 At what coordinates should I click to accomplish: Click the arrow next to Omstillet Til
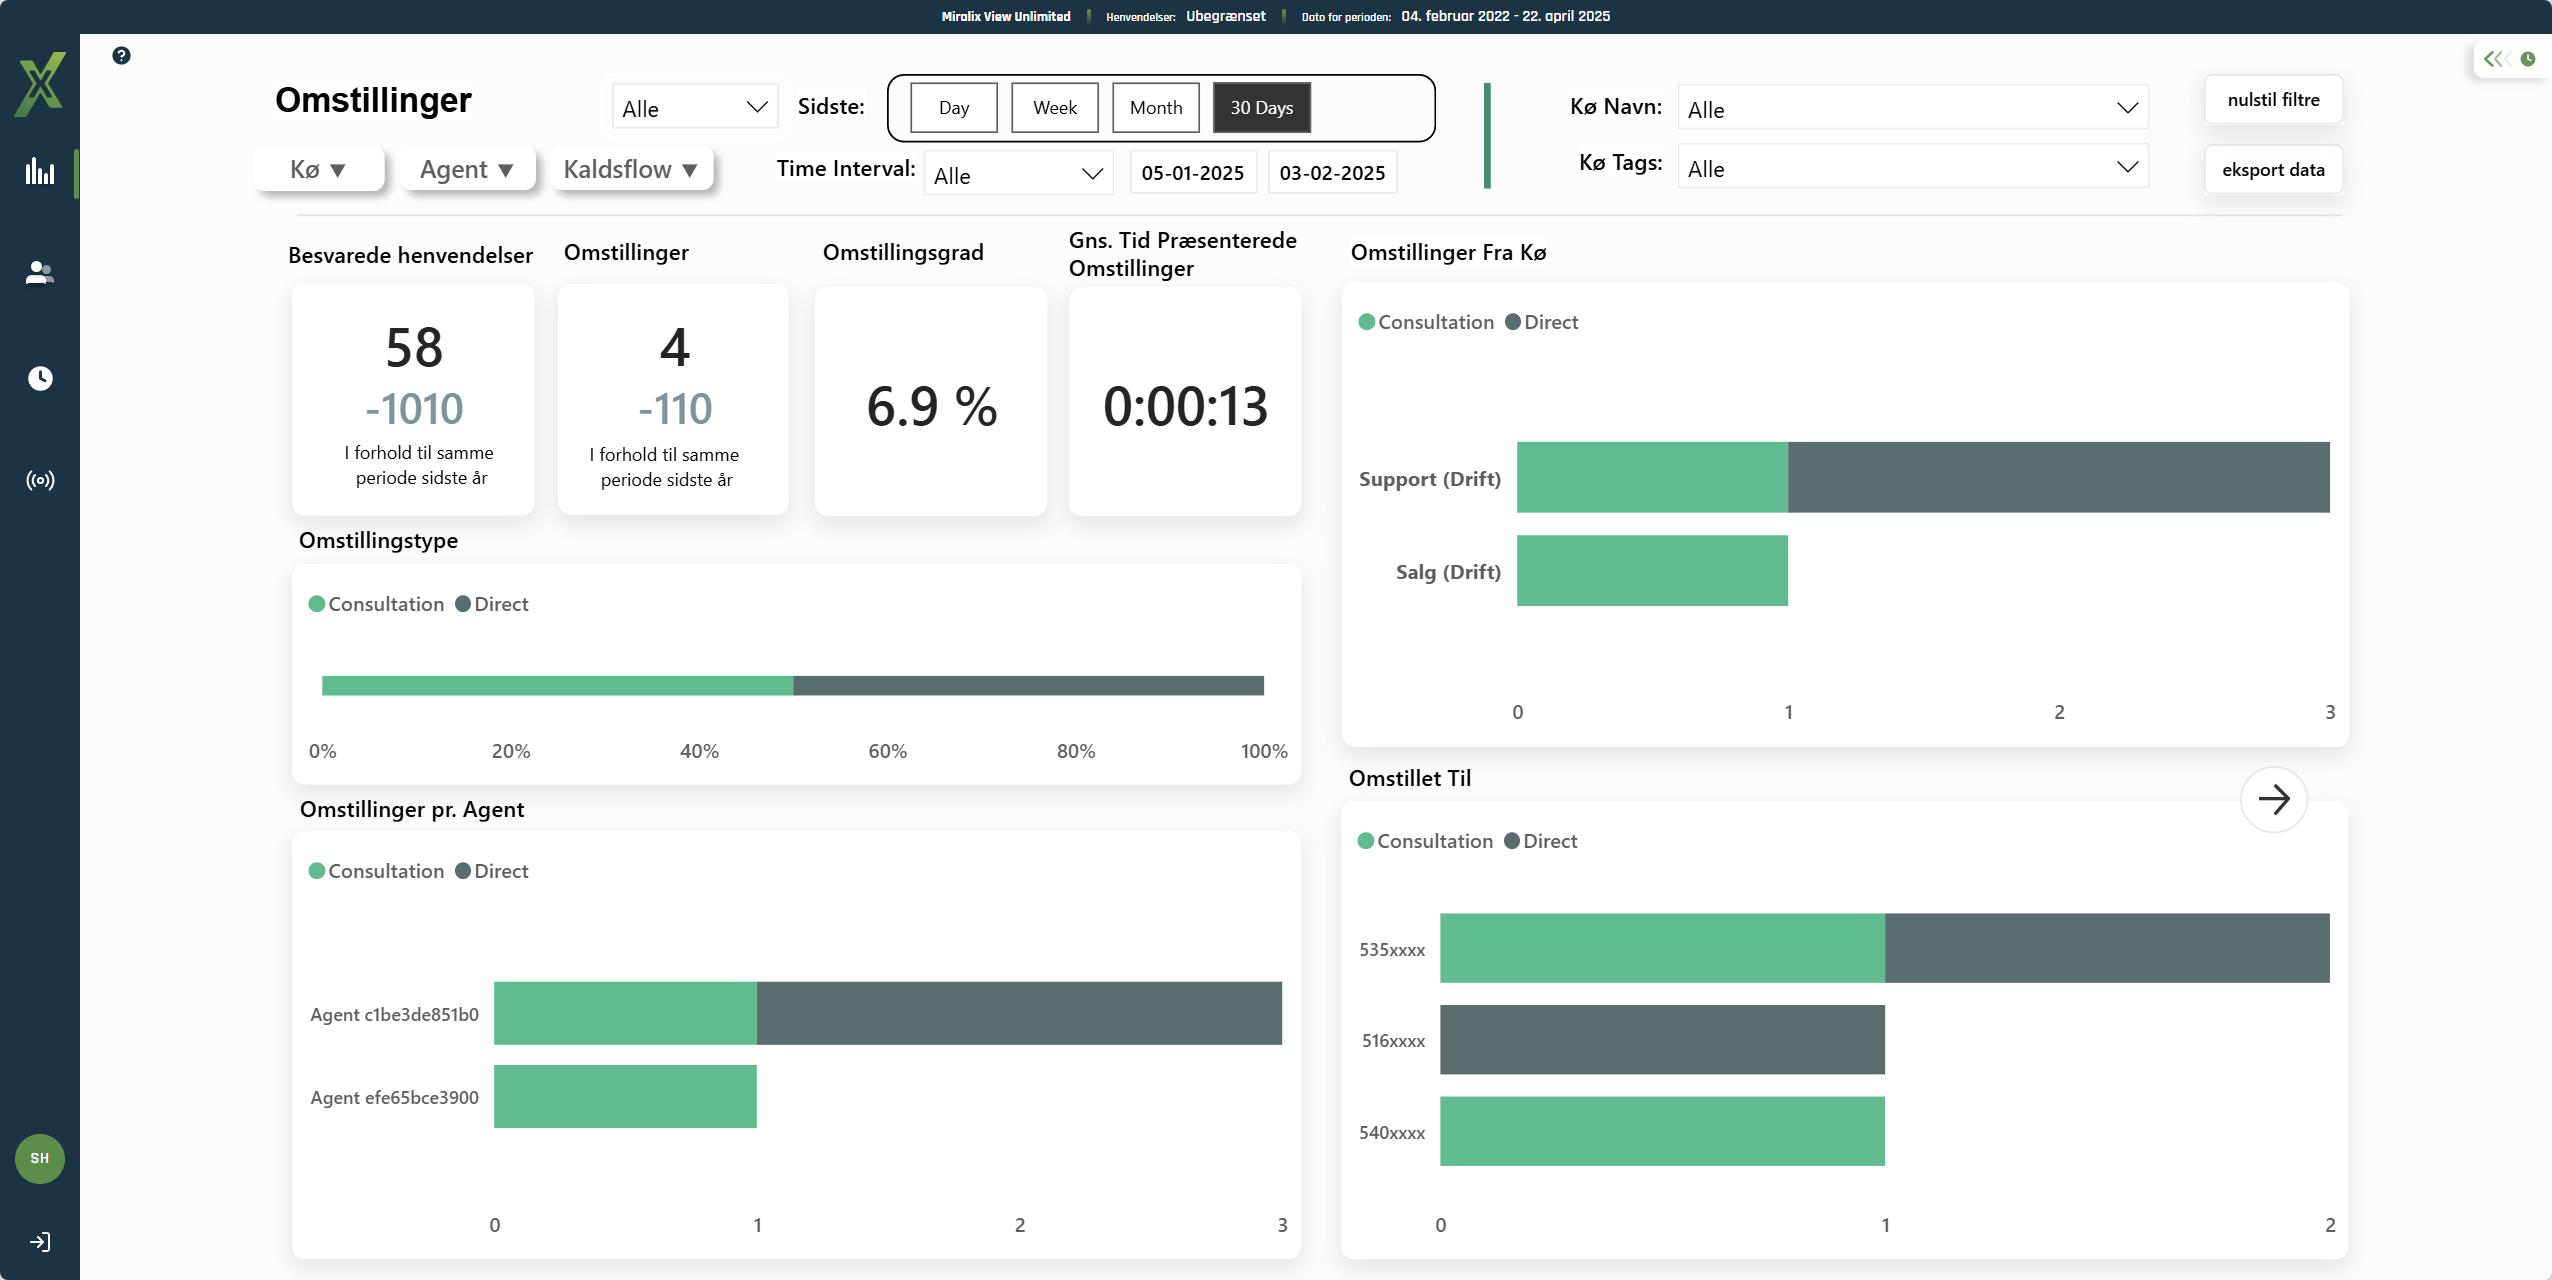coord(2273,799)
